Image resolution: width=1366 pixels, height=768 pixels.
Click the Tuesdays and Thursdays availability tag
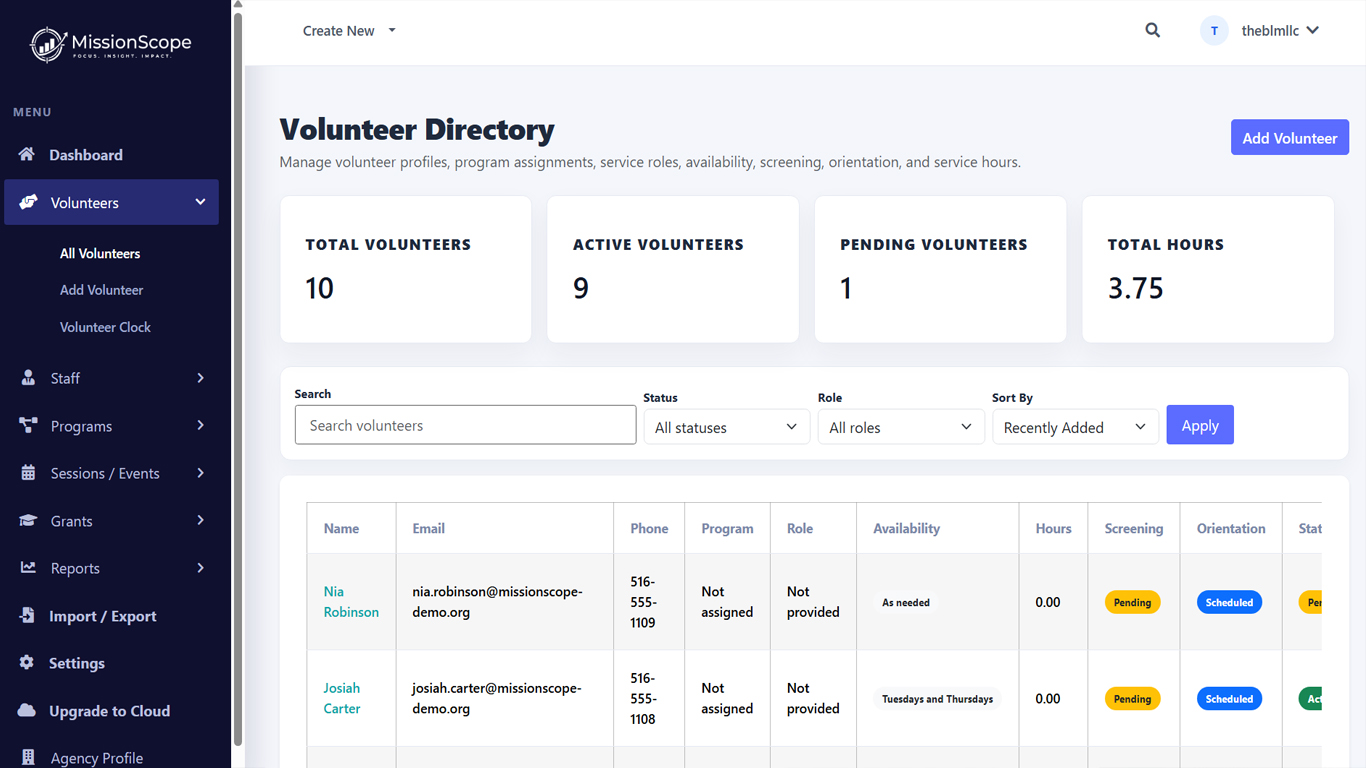(x=938, y=699)
